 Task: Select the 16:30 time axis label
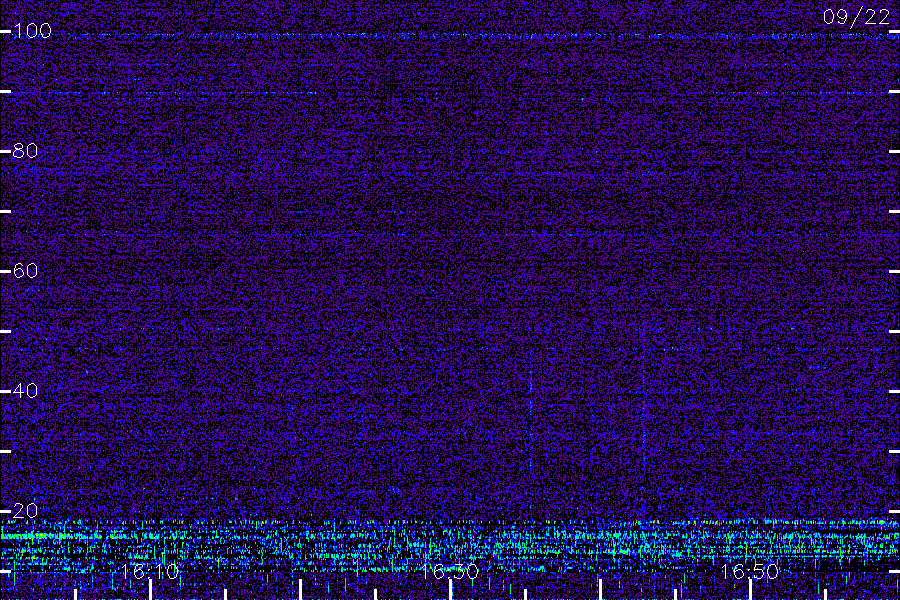[450, 571]
